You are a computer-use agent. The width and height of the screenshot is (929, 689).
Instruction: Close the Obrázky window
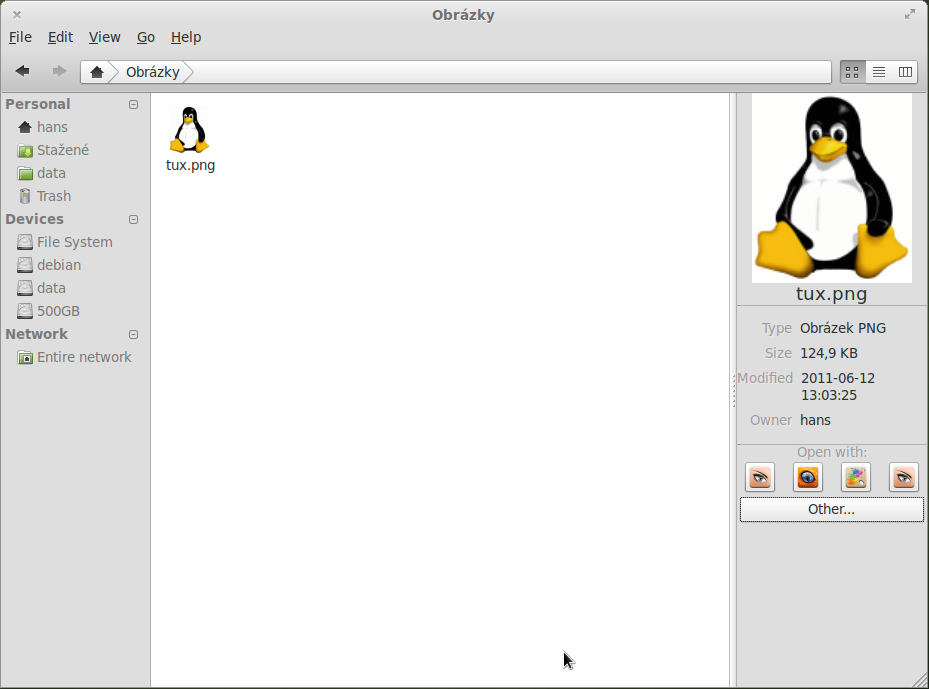click(x=17, y=15)
